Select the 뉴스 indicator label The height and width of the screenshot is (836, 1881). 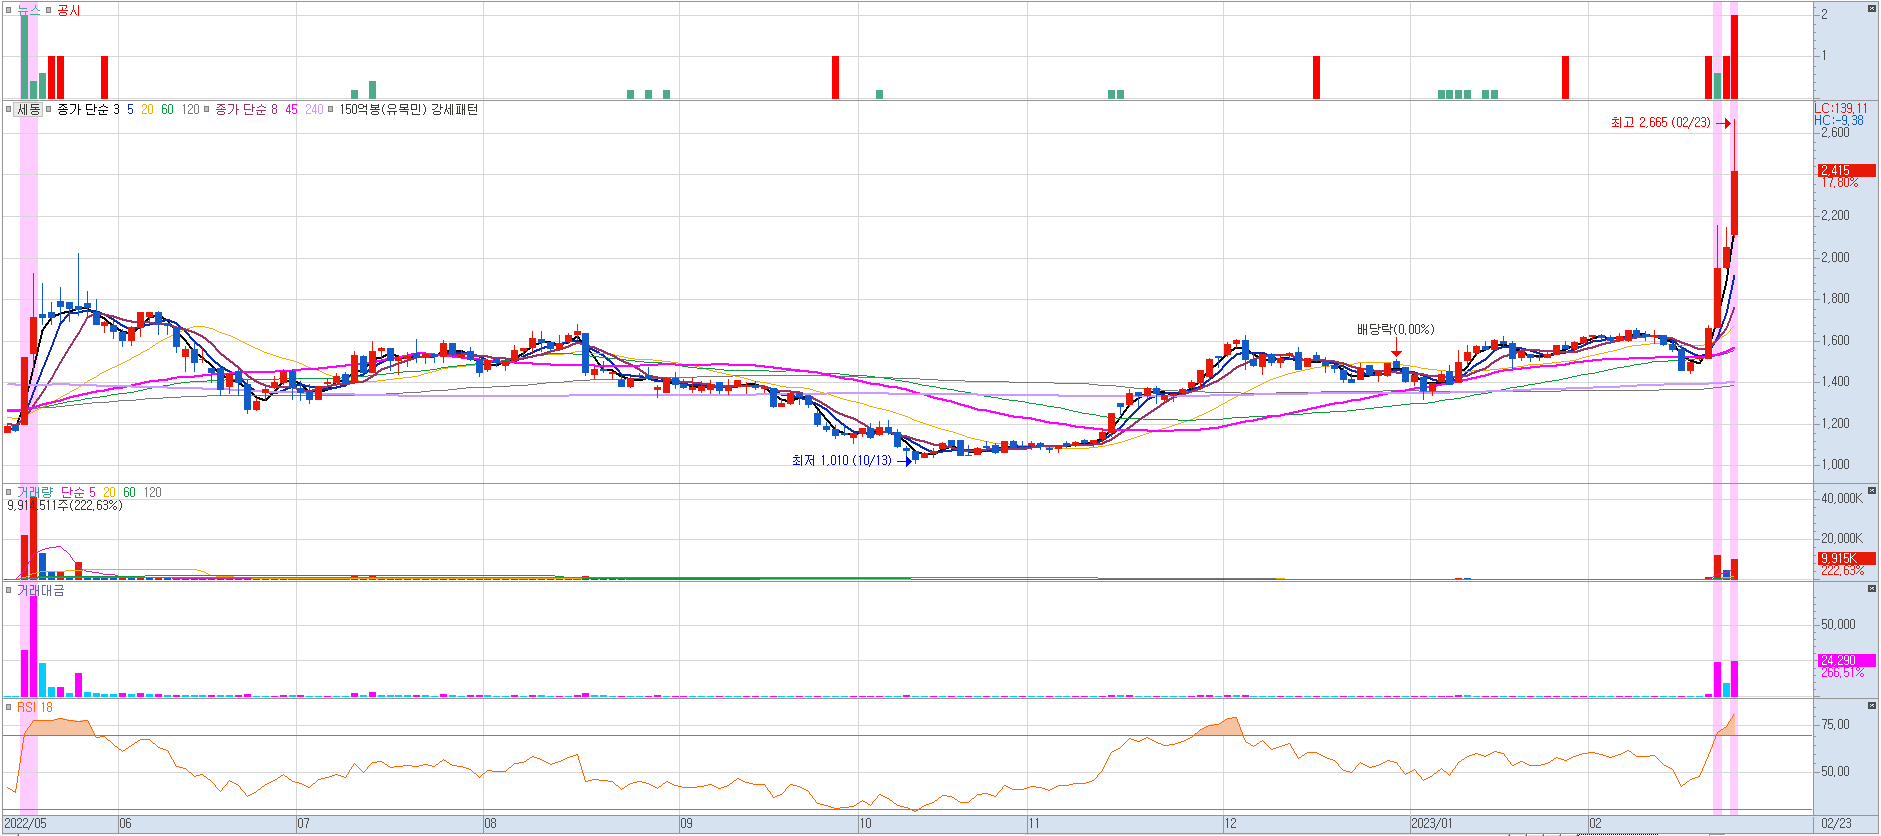(x=28, y=10)
